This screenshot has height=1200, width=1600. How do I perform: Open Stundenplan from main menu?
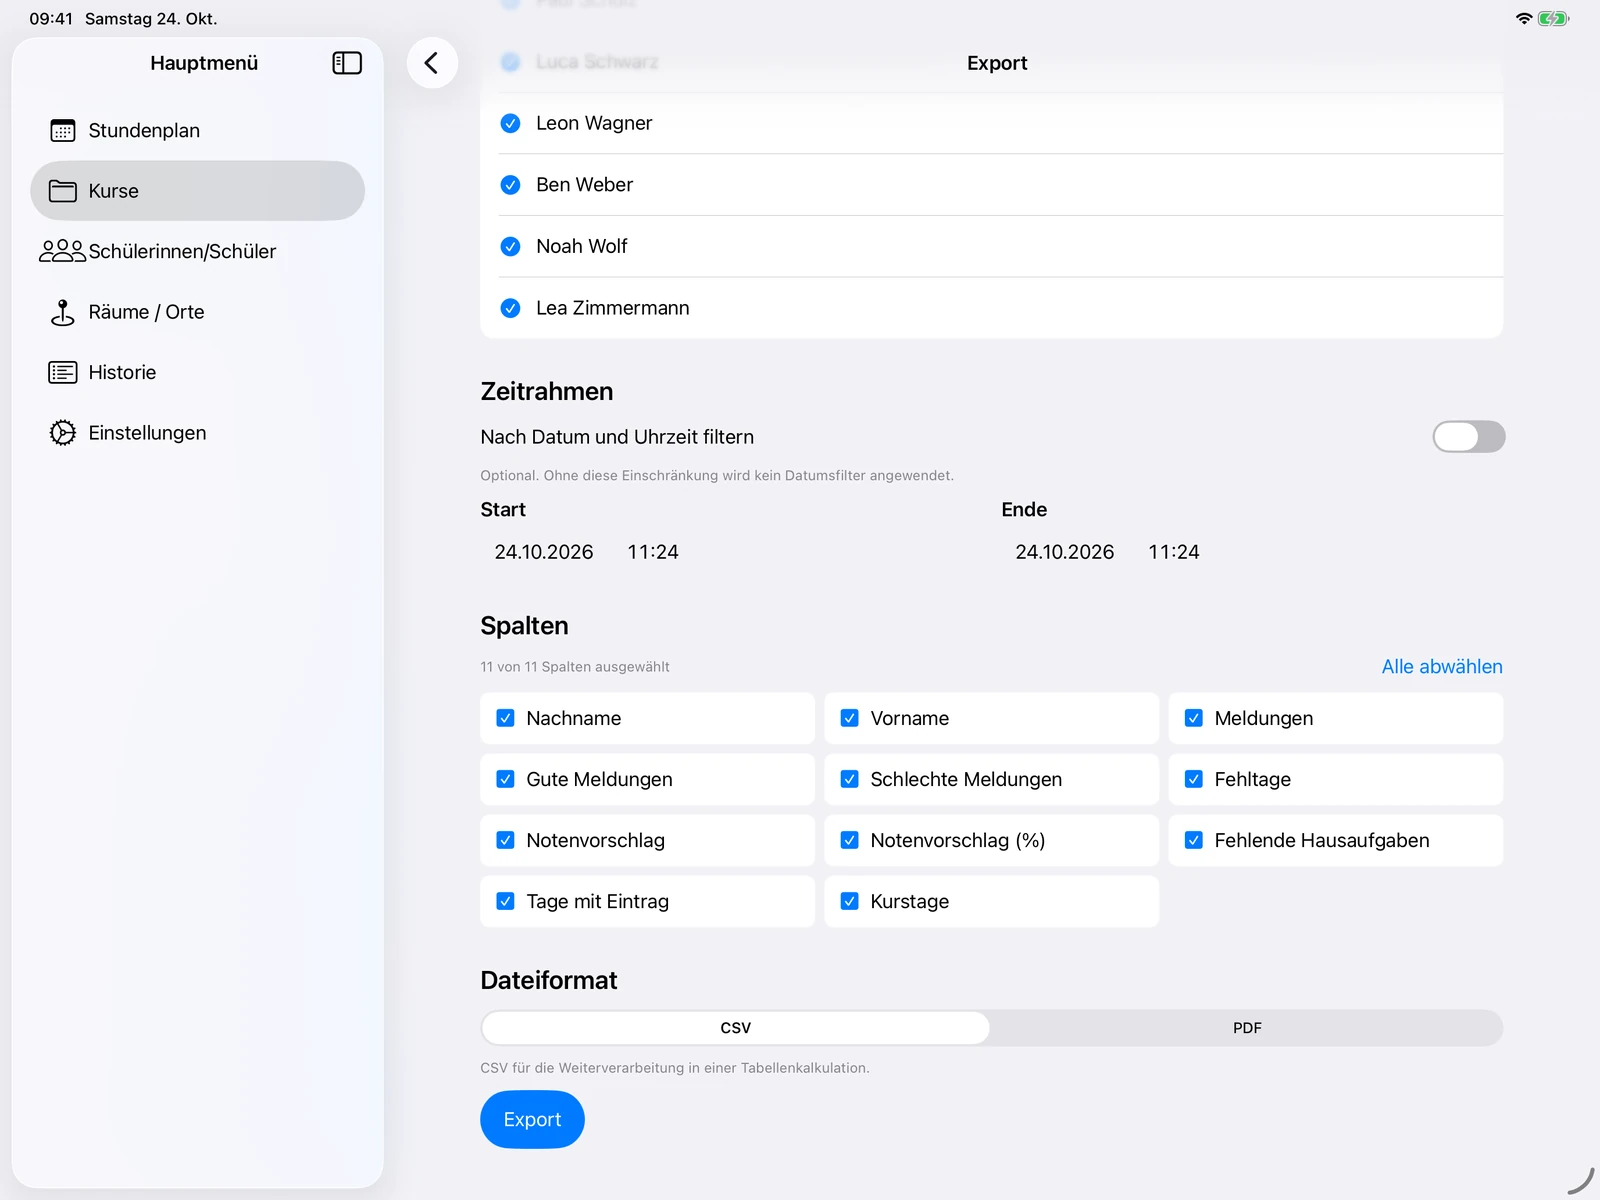[197, 131]
